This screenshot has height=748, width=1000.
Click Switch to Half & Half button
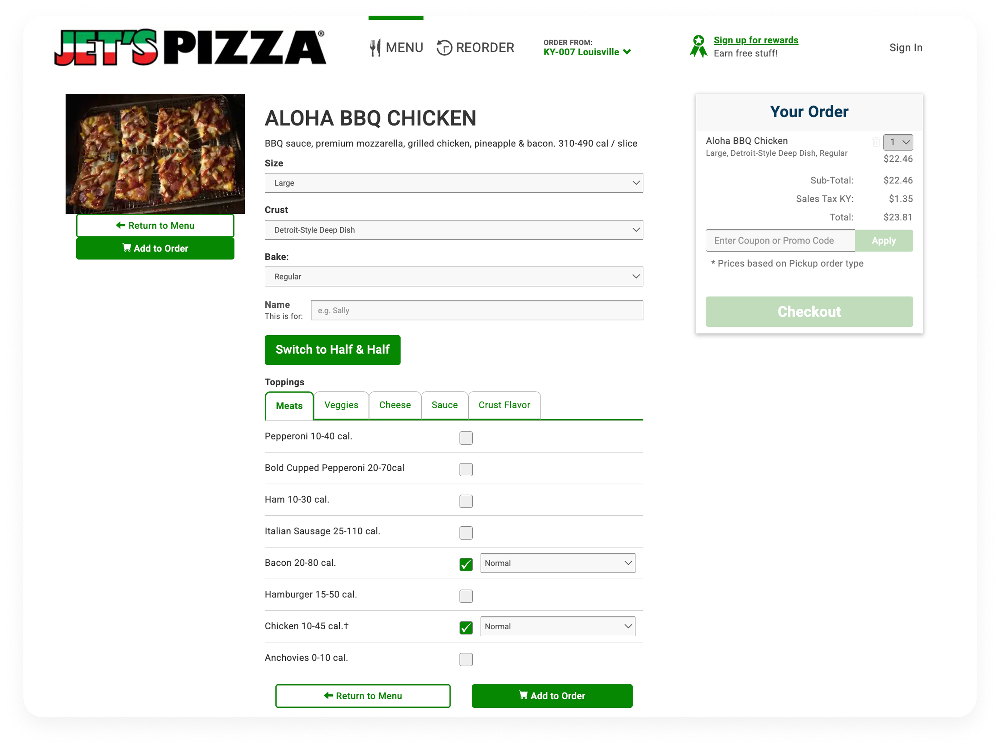332,350
